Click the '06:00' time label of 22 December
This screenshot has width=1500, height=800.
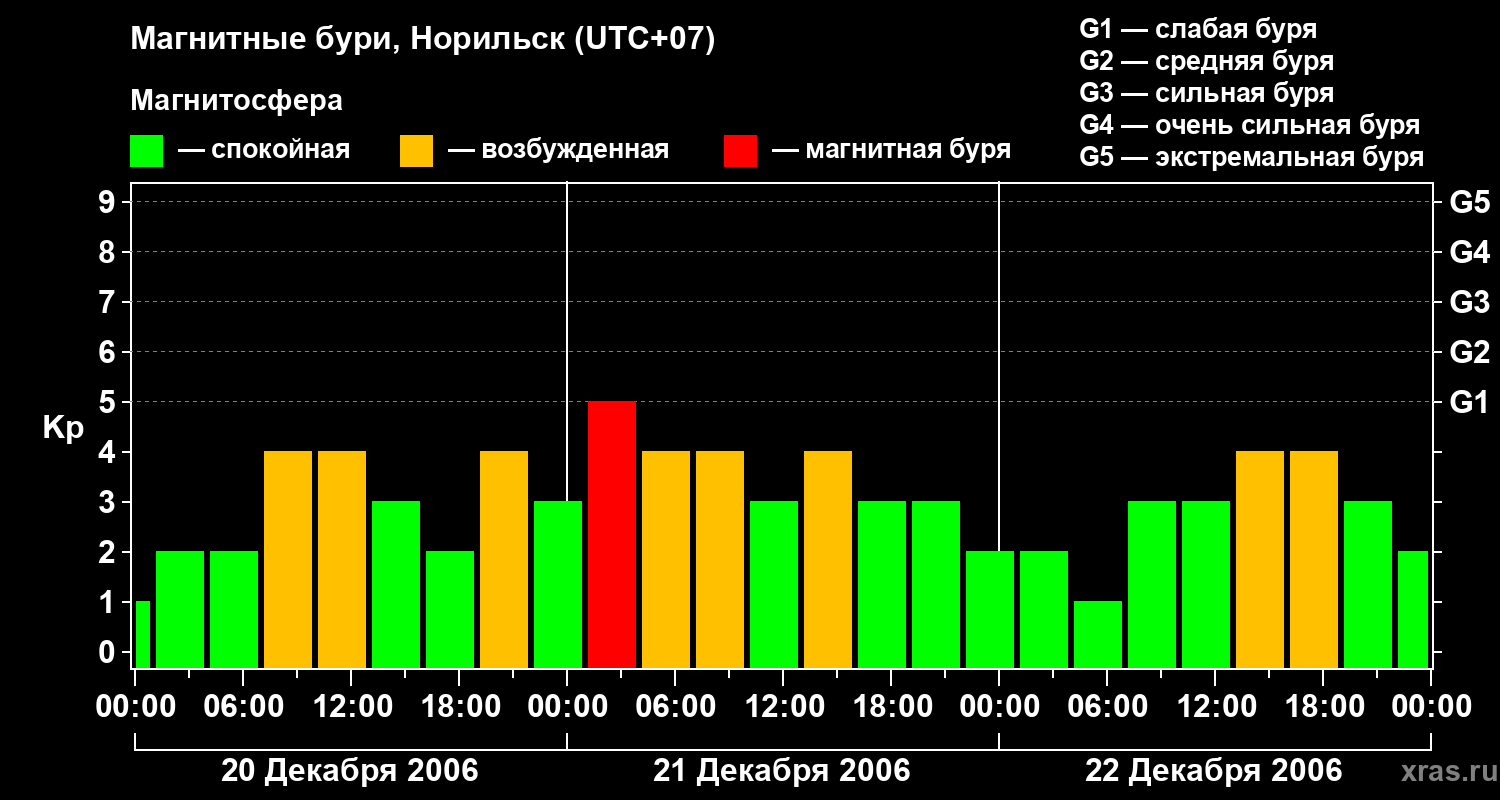[x=1107, y=707]
